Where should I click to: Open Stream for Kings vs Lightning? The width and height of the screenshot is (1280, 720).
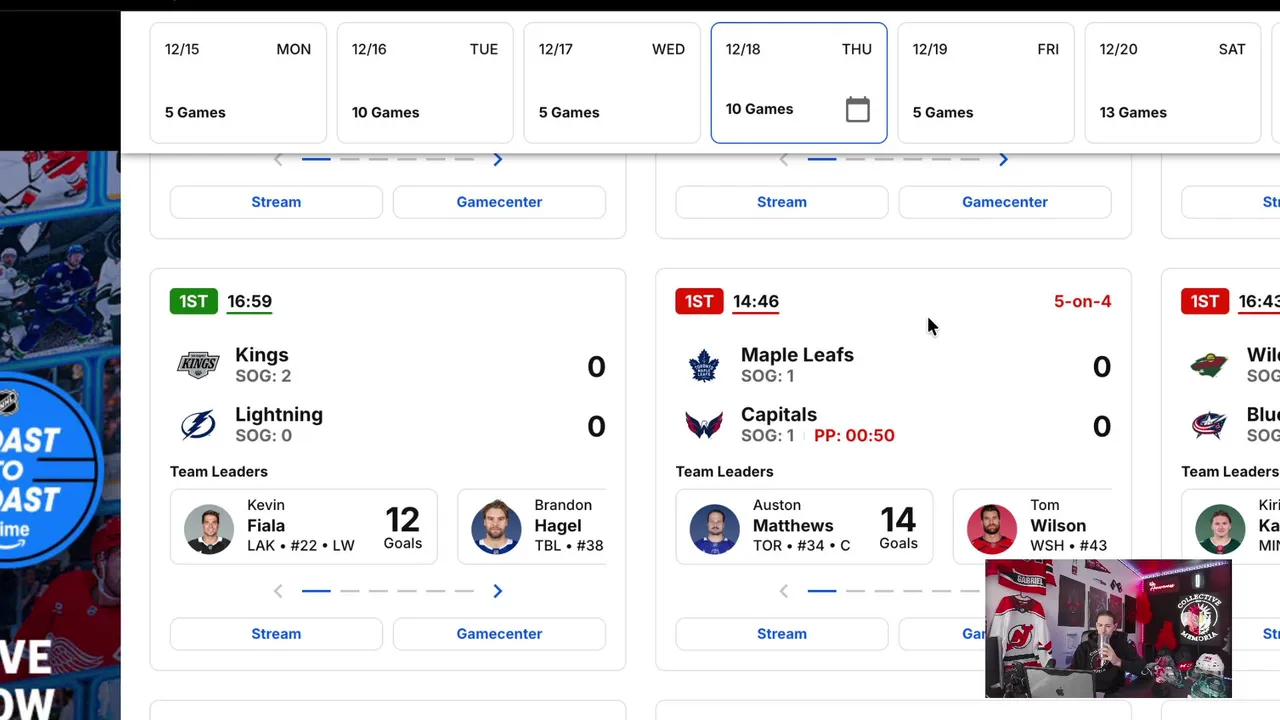coord(276,634)
